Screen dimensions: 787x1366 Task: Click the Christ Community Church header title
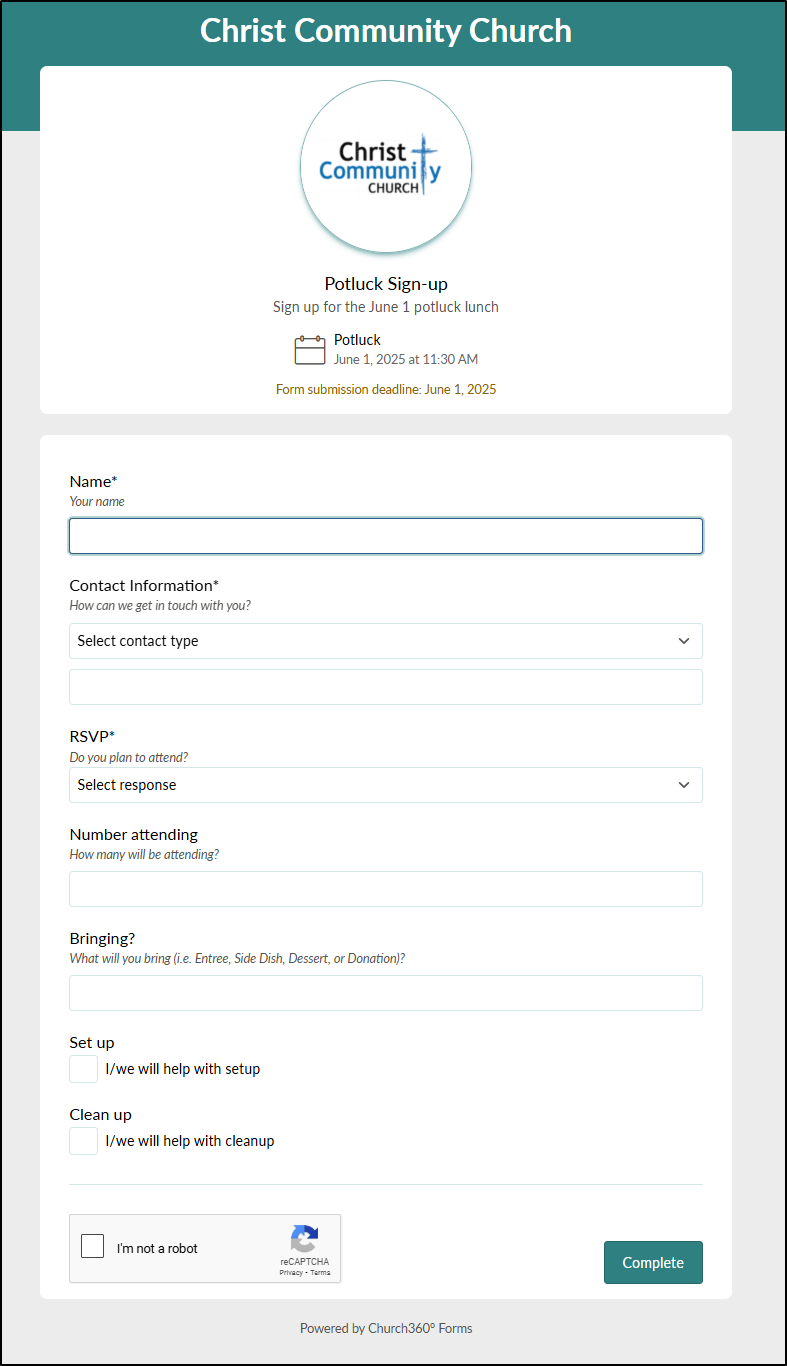click(386, 31)
